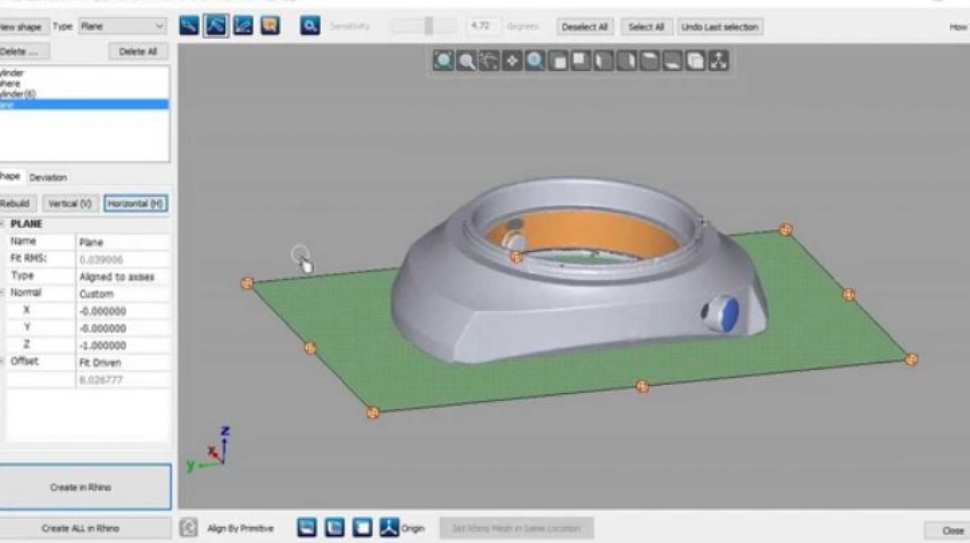The width and height of the screenshot is (970, 543).
Task: Collapse the Offset property group
Action: [x=3, y=361]
